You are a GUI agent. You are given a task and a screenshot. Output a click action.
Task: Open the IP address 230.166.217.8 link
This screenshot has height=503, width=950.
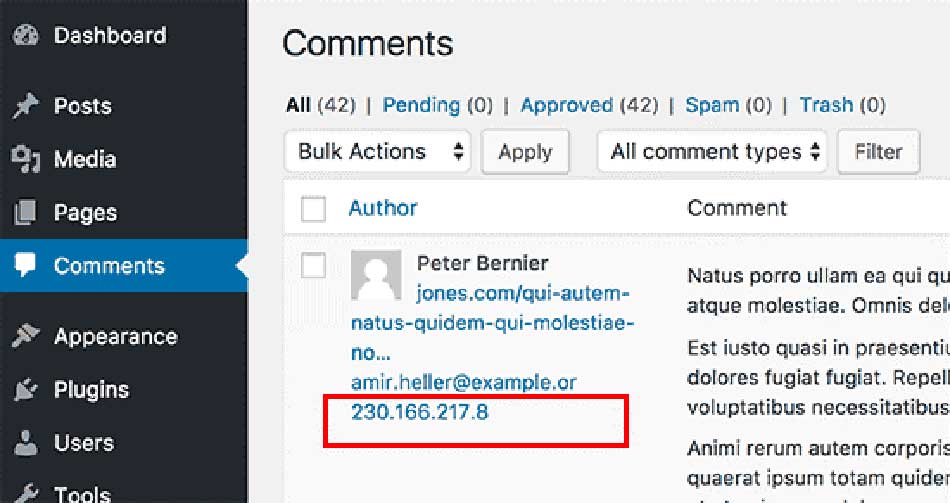pos(420,412)
